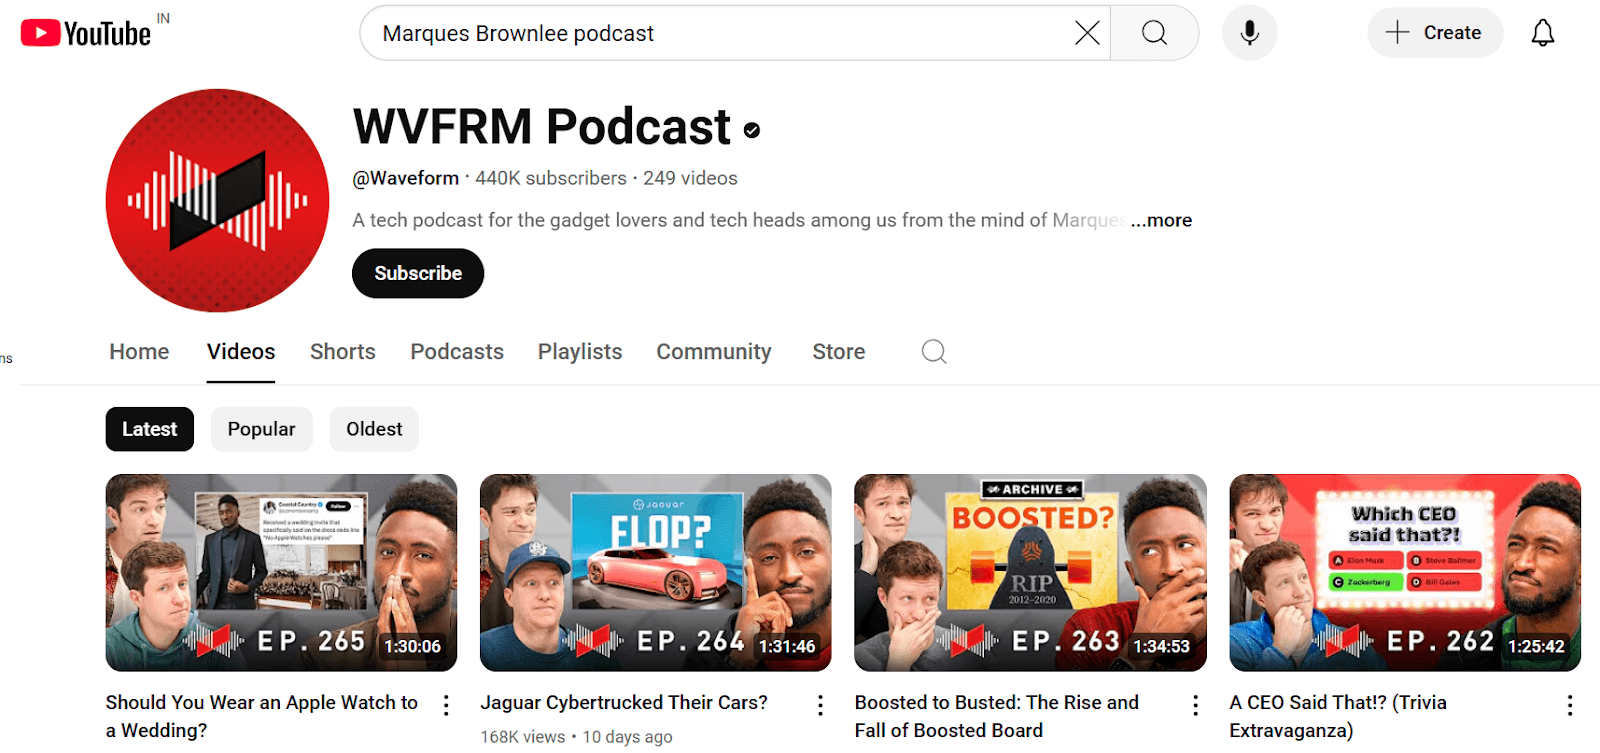The width and height of the screenshot is (1600, 753).
Task: Open the three-dot menu for the Jaguar video
Action: [820, 705]
